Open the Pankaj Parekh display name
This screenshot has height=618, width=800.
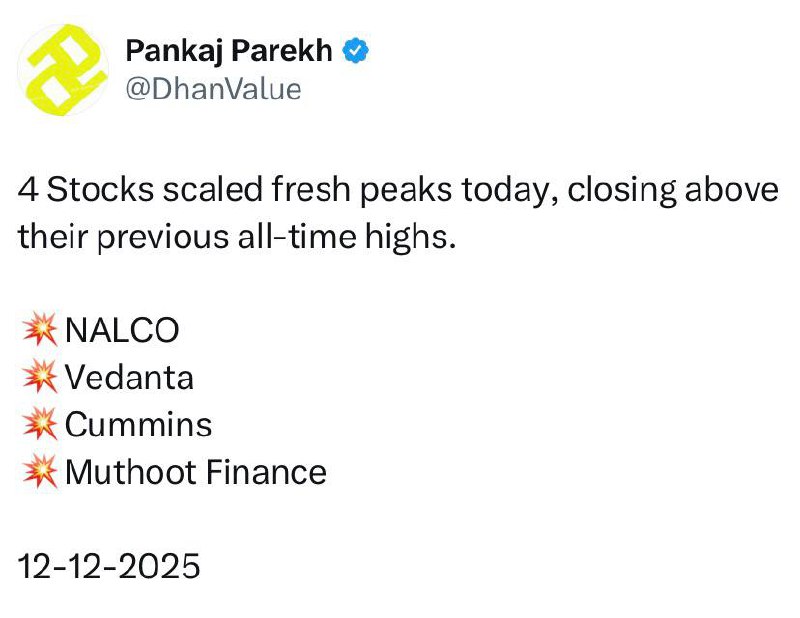coord(229,51)
